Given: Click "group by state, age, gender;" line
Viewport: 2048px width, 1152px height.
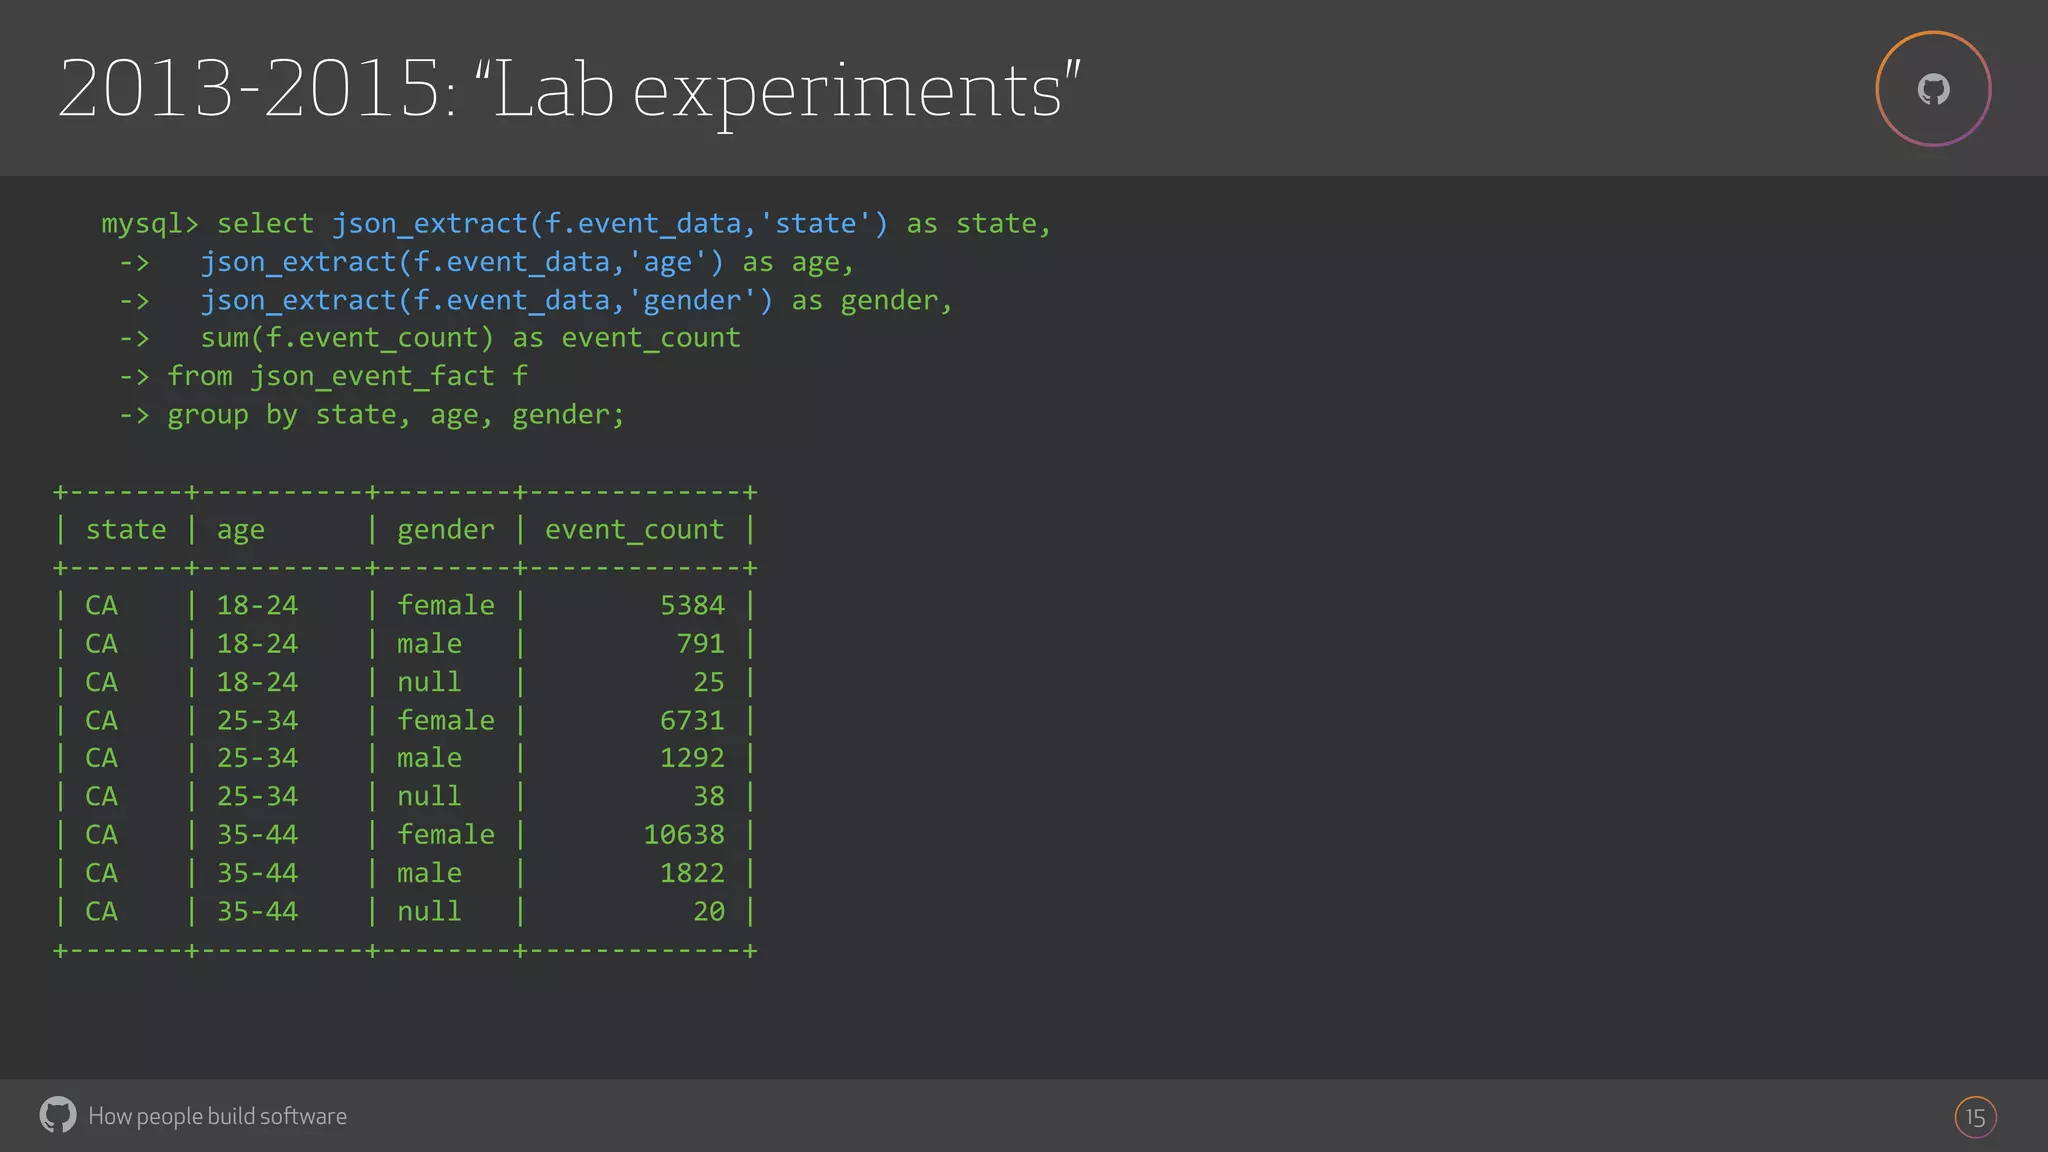Looking at the screenshot, I should tap(396, 415).
